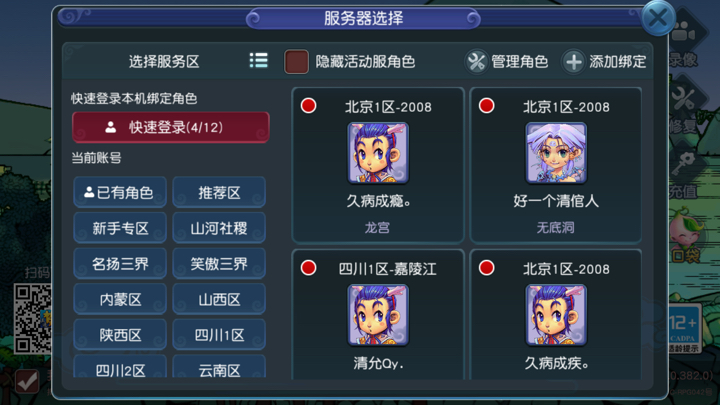Select the 推荐区 server tab
Image resolution: width=720 pixels, height=405 pixels.
pos(219,192)
